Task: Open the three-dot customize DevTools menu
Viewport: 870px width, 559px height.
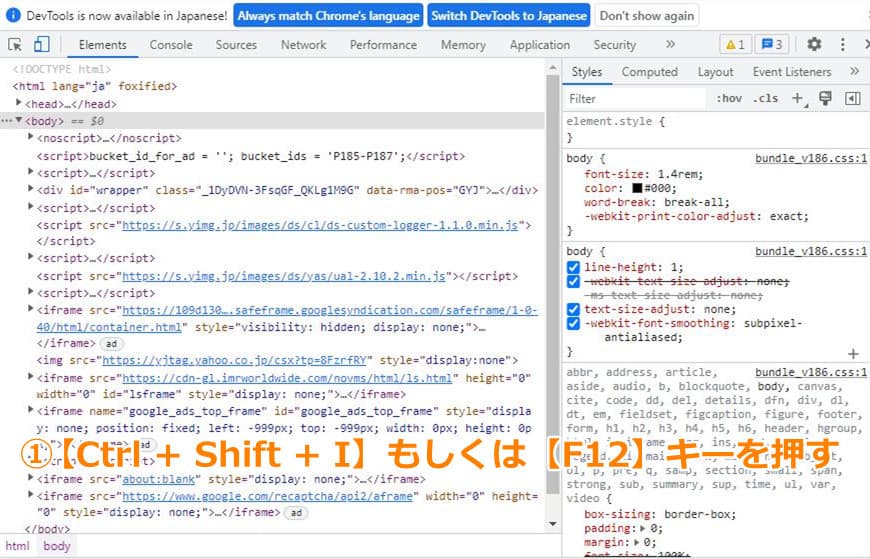Action: pyautogui.click(x=842, y=44)
